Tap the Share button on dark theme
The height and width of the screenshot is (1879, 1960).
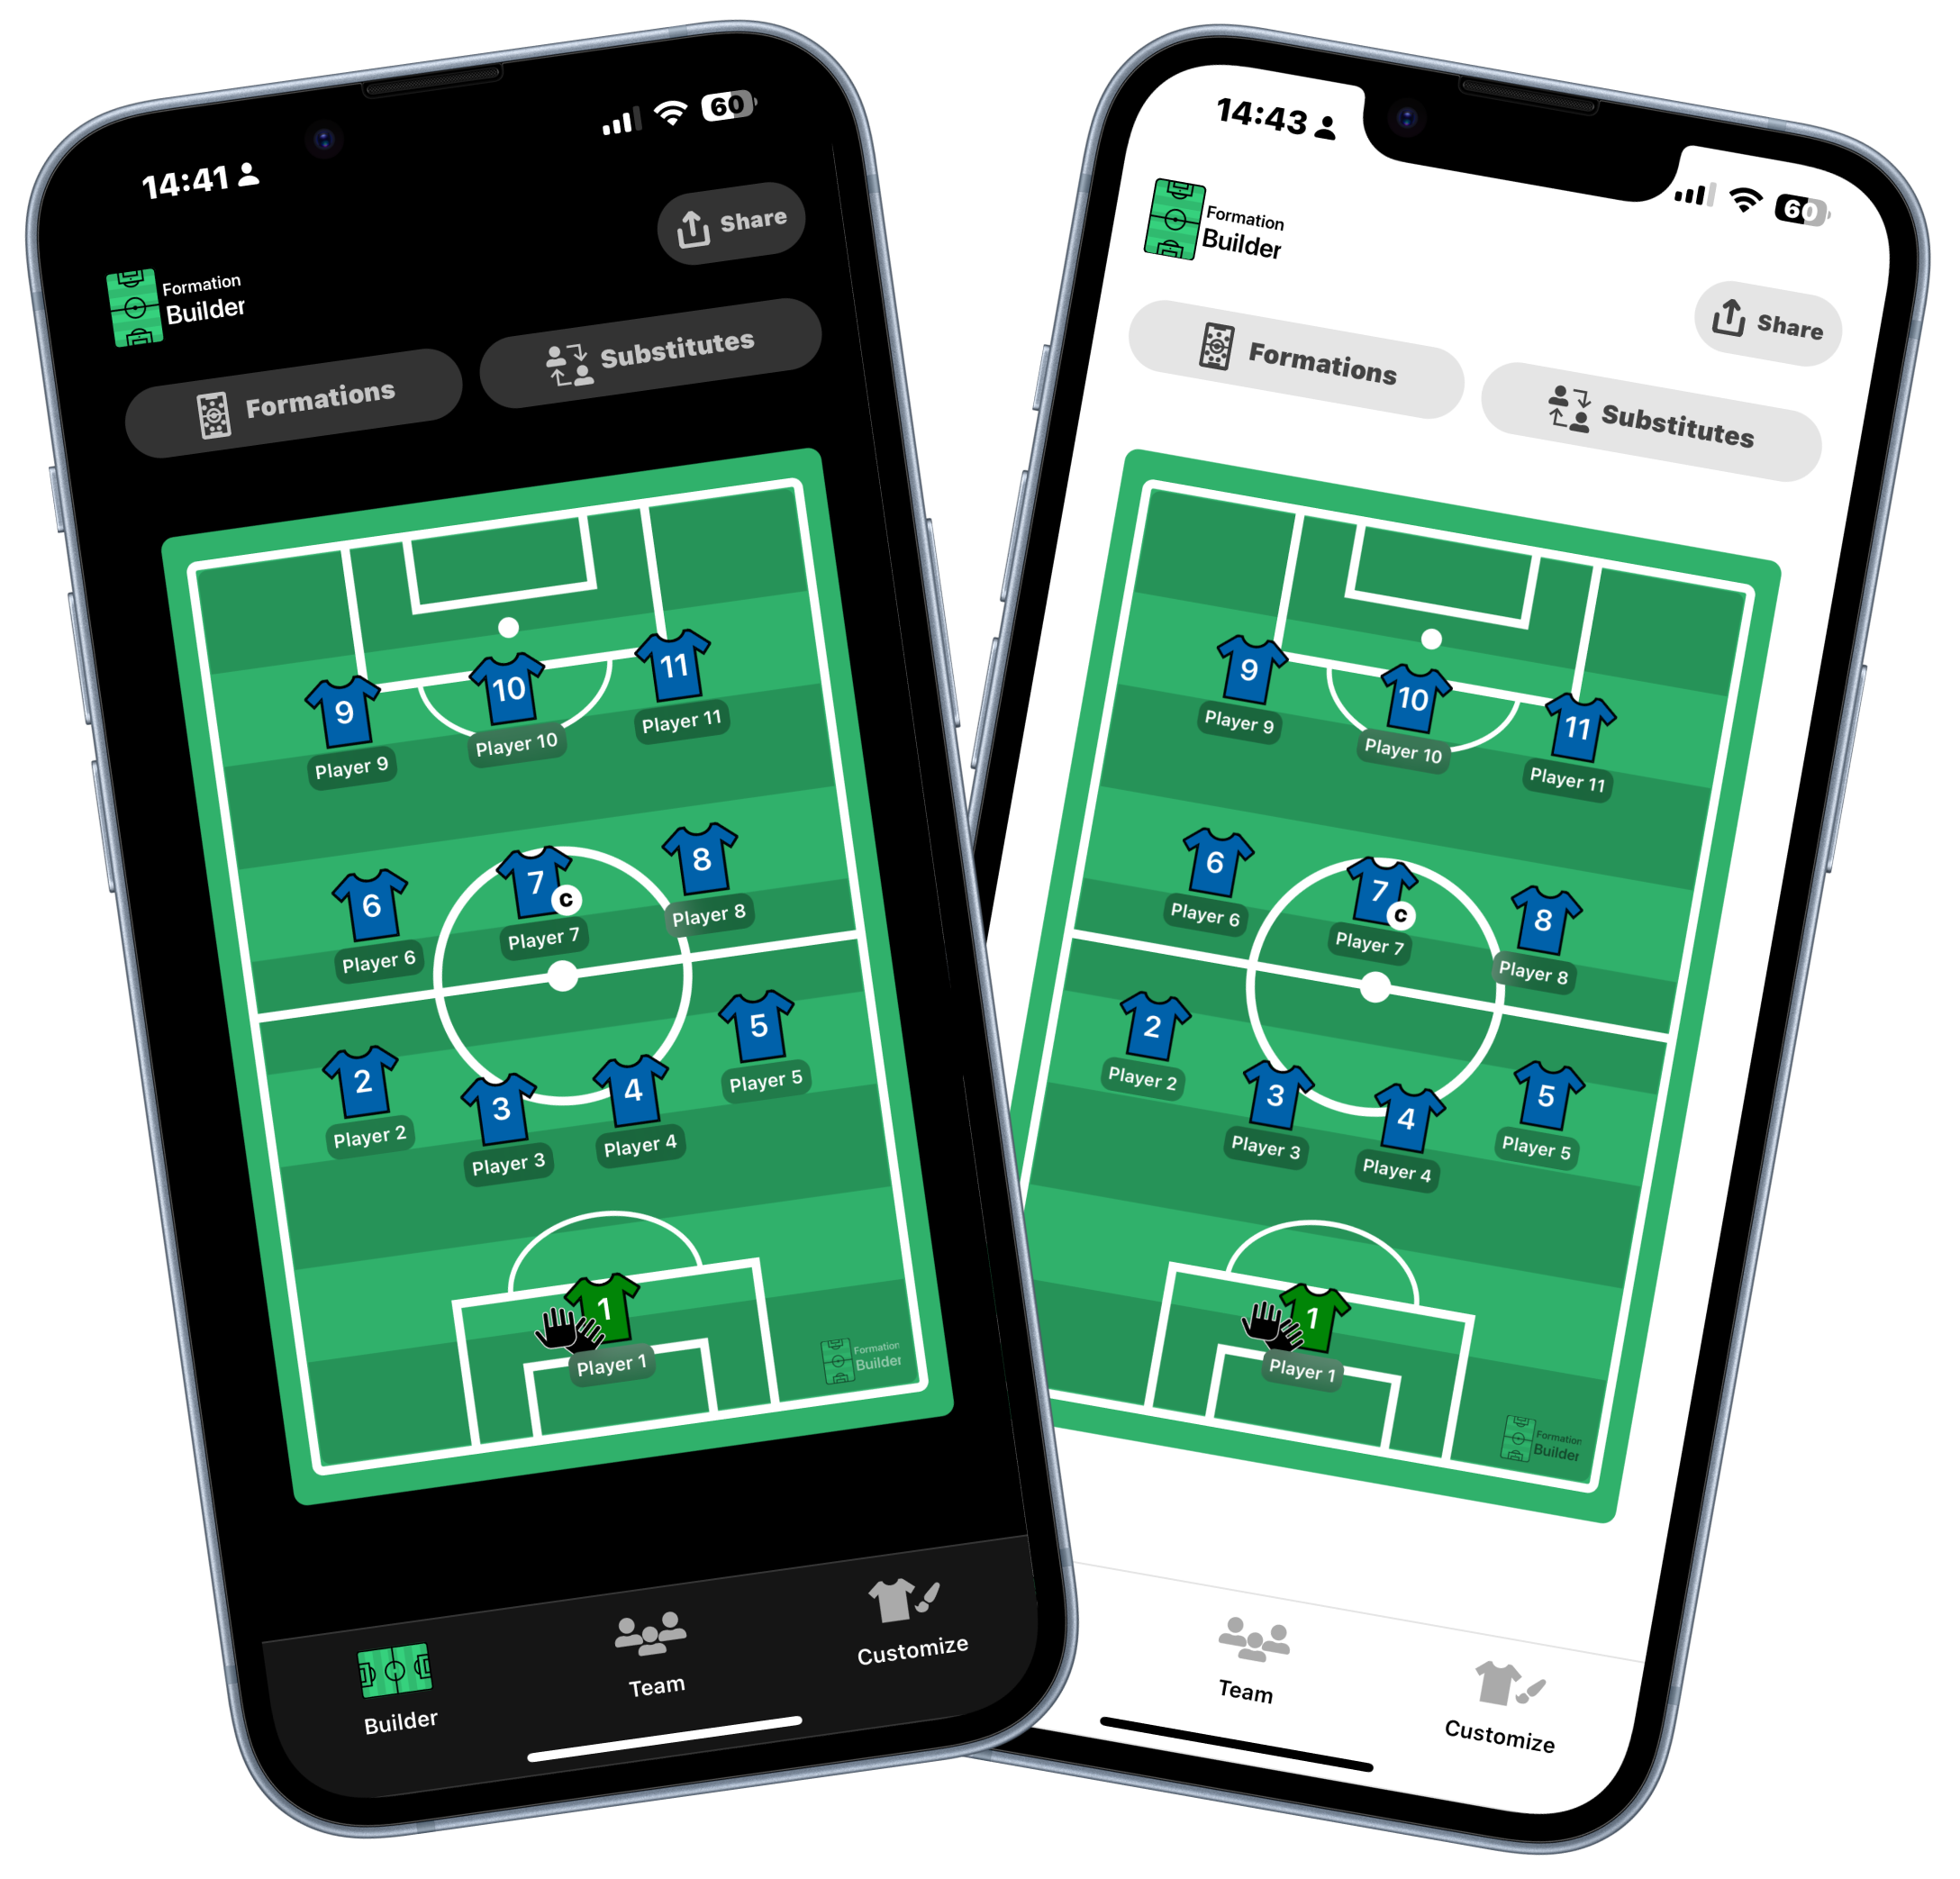pyautogui.click(x=731, y=224)
